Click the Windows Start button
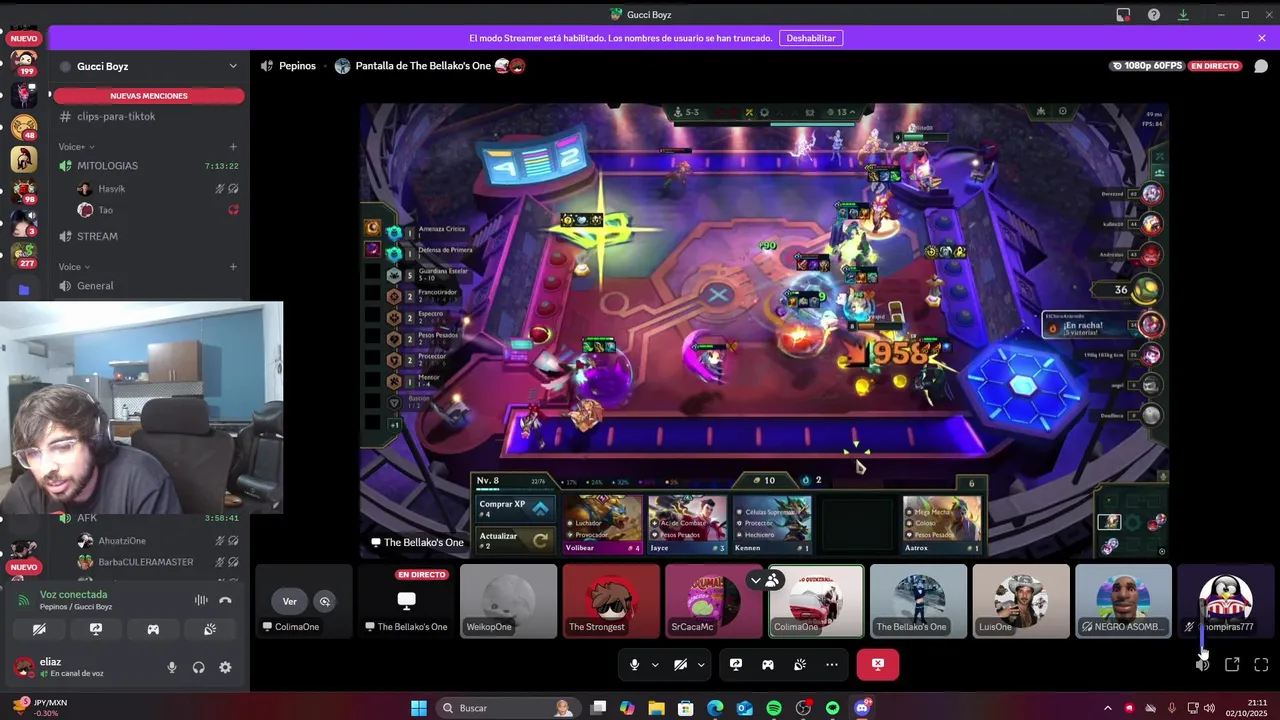This screenshot has width=1280, height=720. 419,708
